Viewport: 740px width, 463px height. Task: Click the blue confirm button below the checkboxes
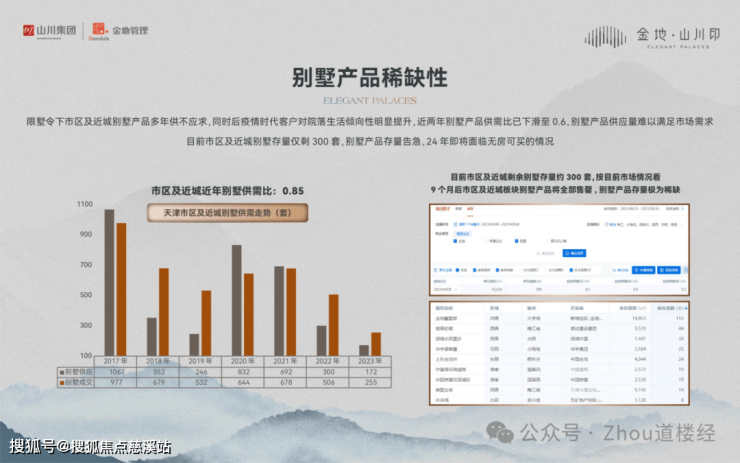[x=574, y=253]
